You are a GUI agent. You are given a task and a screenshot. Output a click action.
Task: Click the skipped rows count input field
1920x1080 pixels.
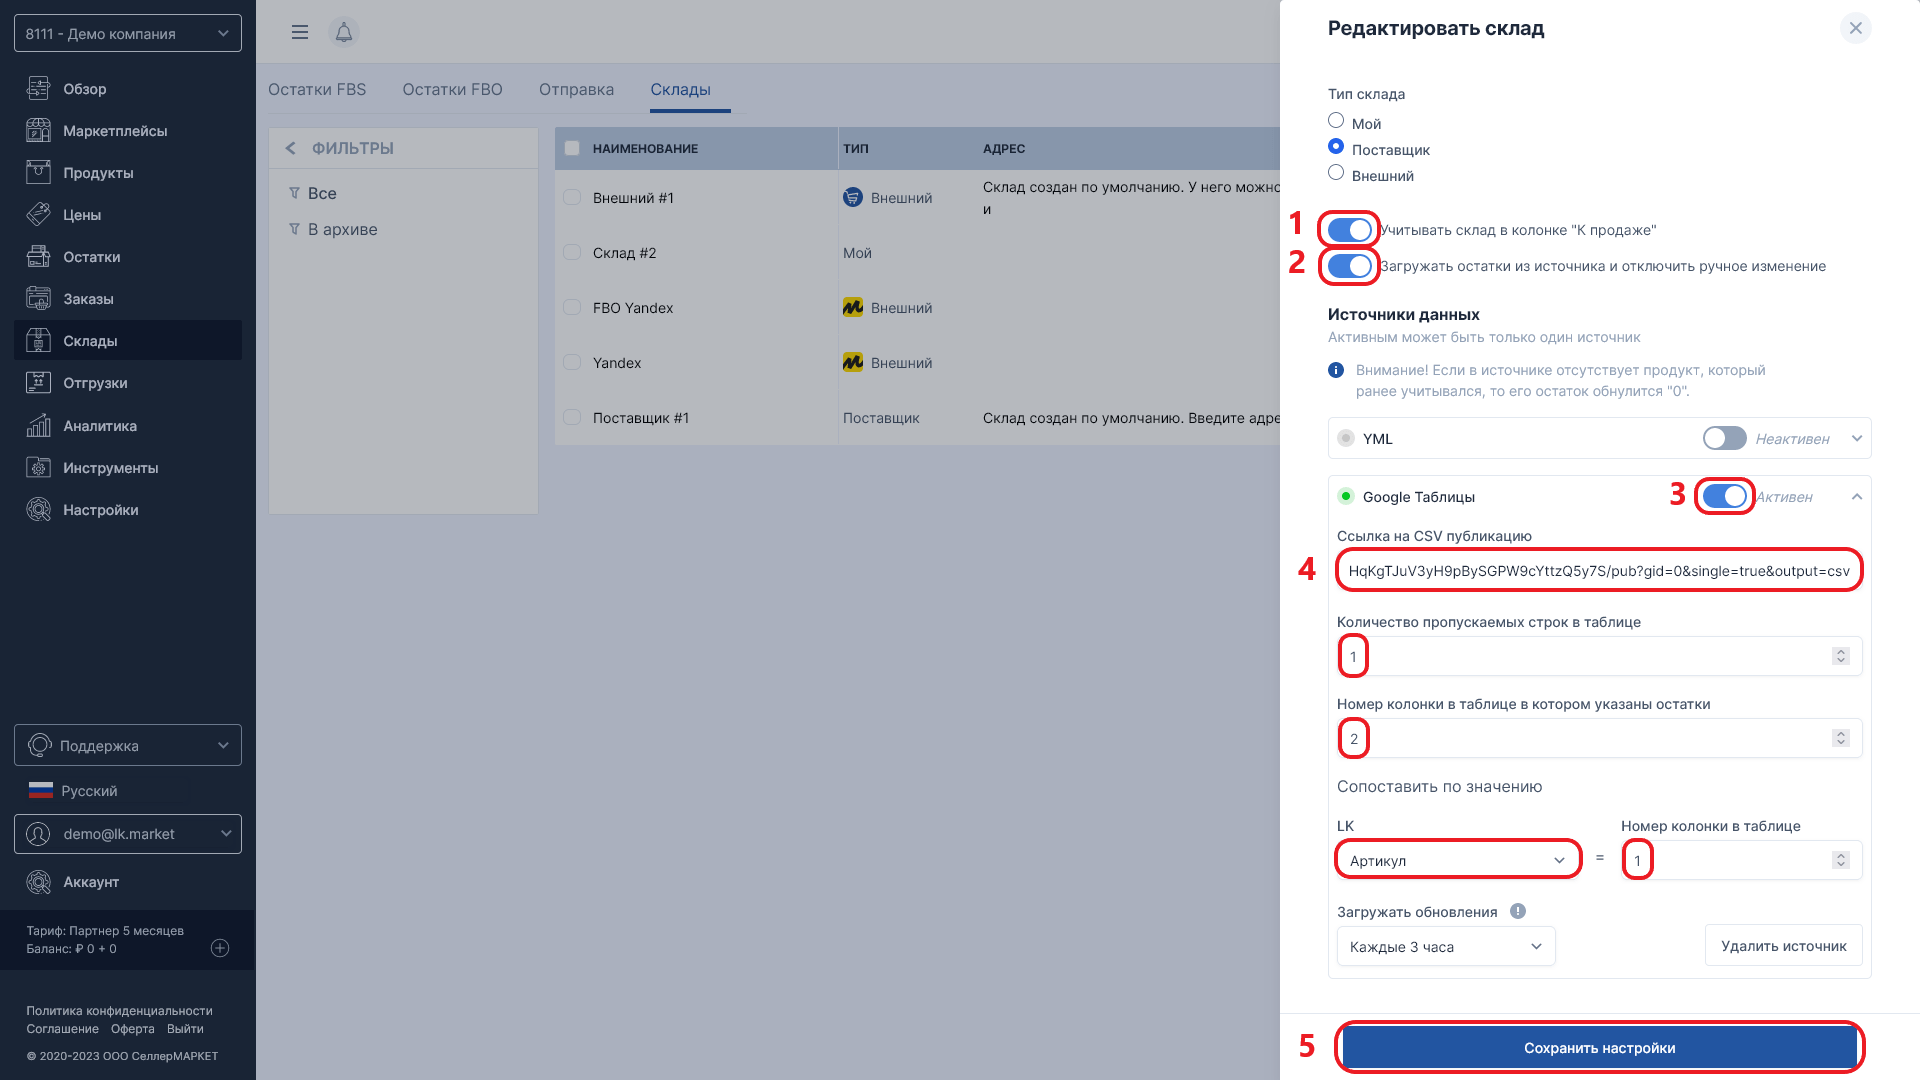pos(1599,656)
